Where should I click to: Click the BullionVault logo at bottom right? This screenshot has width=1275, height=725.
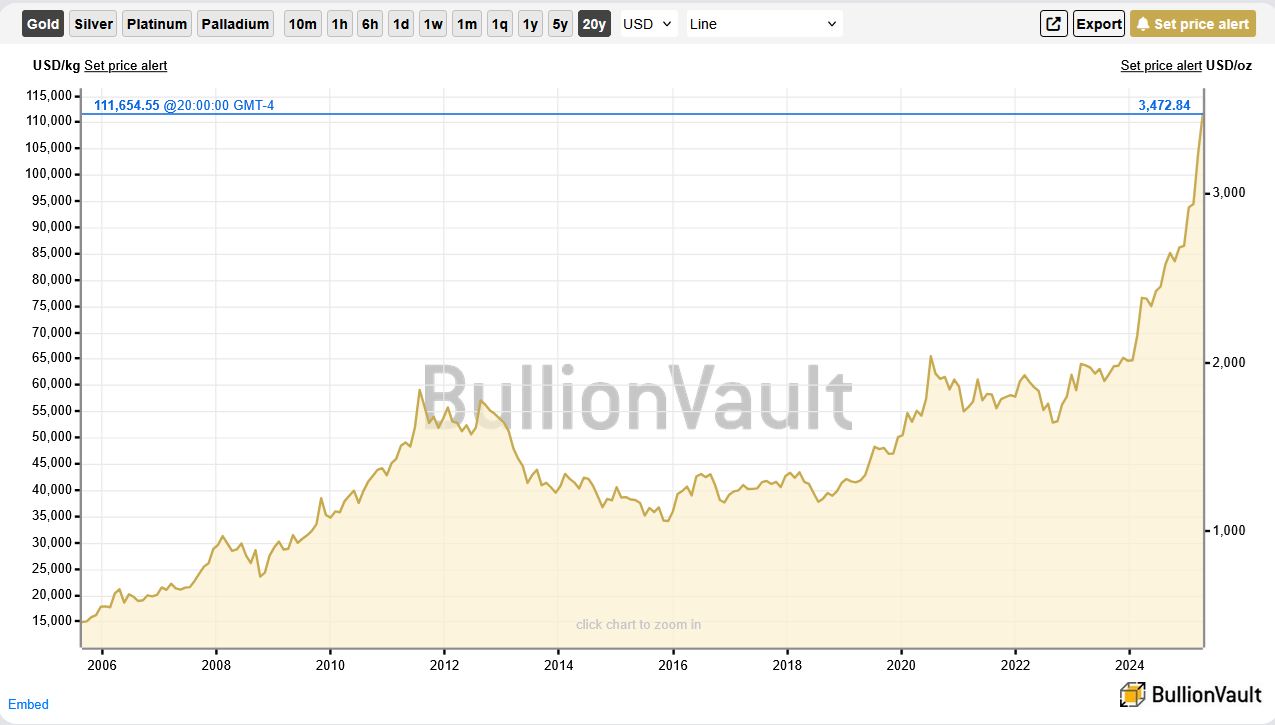coord(1190,694)
